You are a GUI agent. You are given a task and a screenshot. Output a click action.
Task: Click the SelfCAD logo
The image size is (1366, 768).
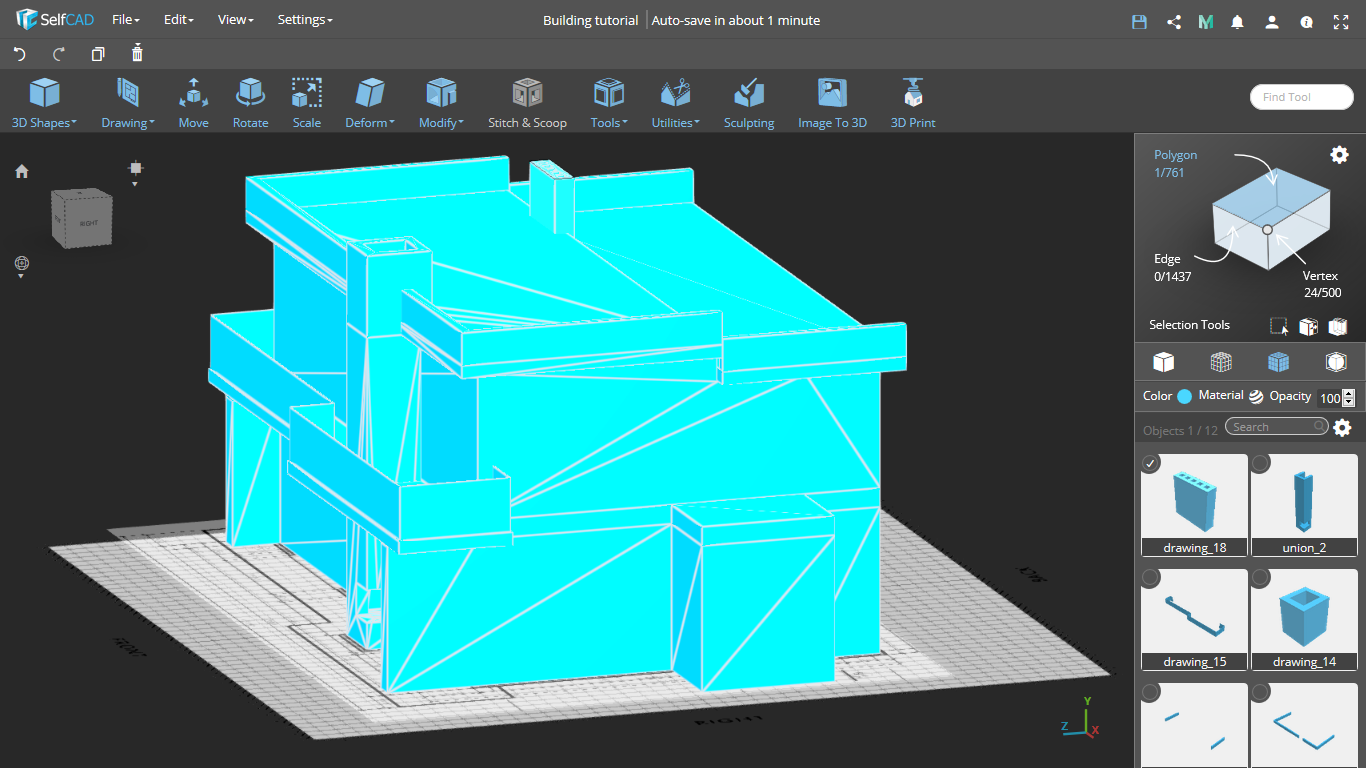point(55,20)
